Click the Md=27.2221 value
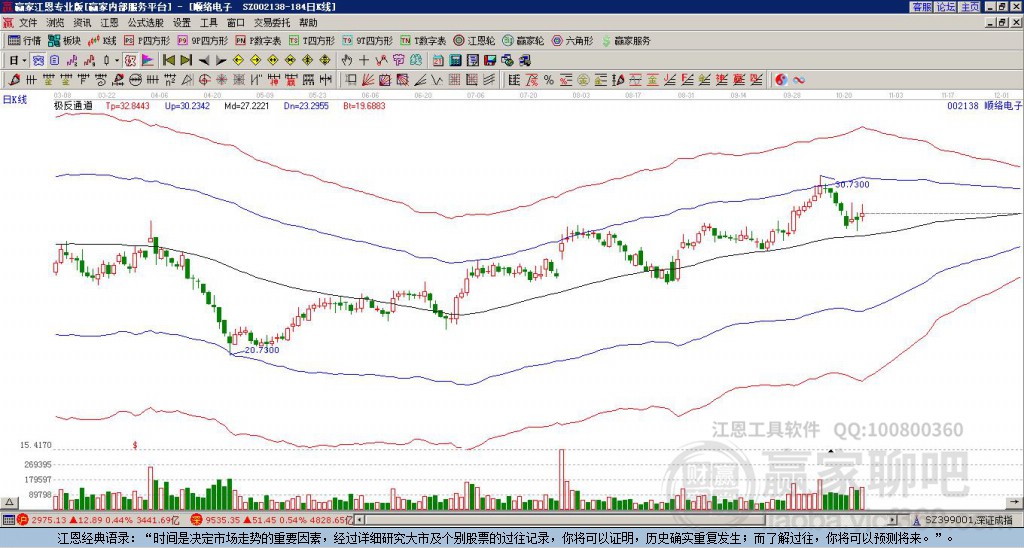The image size is (1024, 548). pyautogui.click(x=246, y=105)
